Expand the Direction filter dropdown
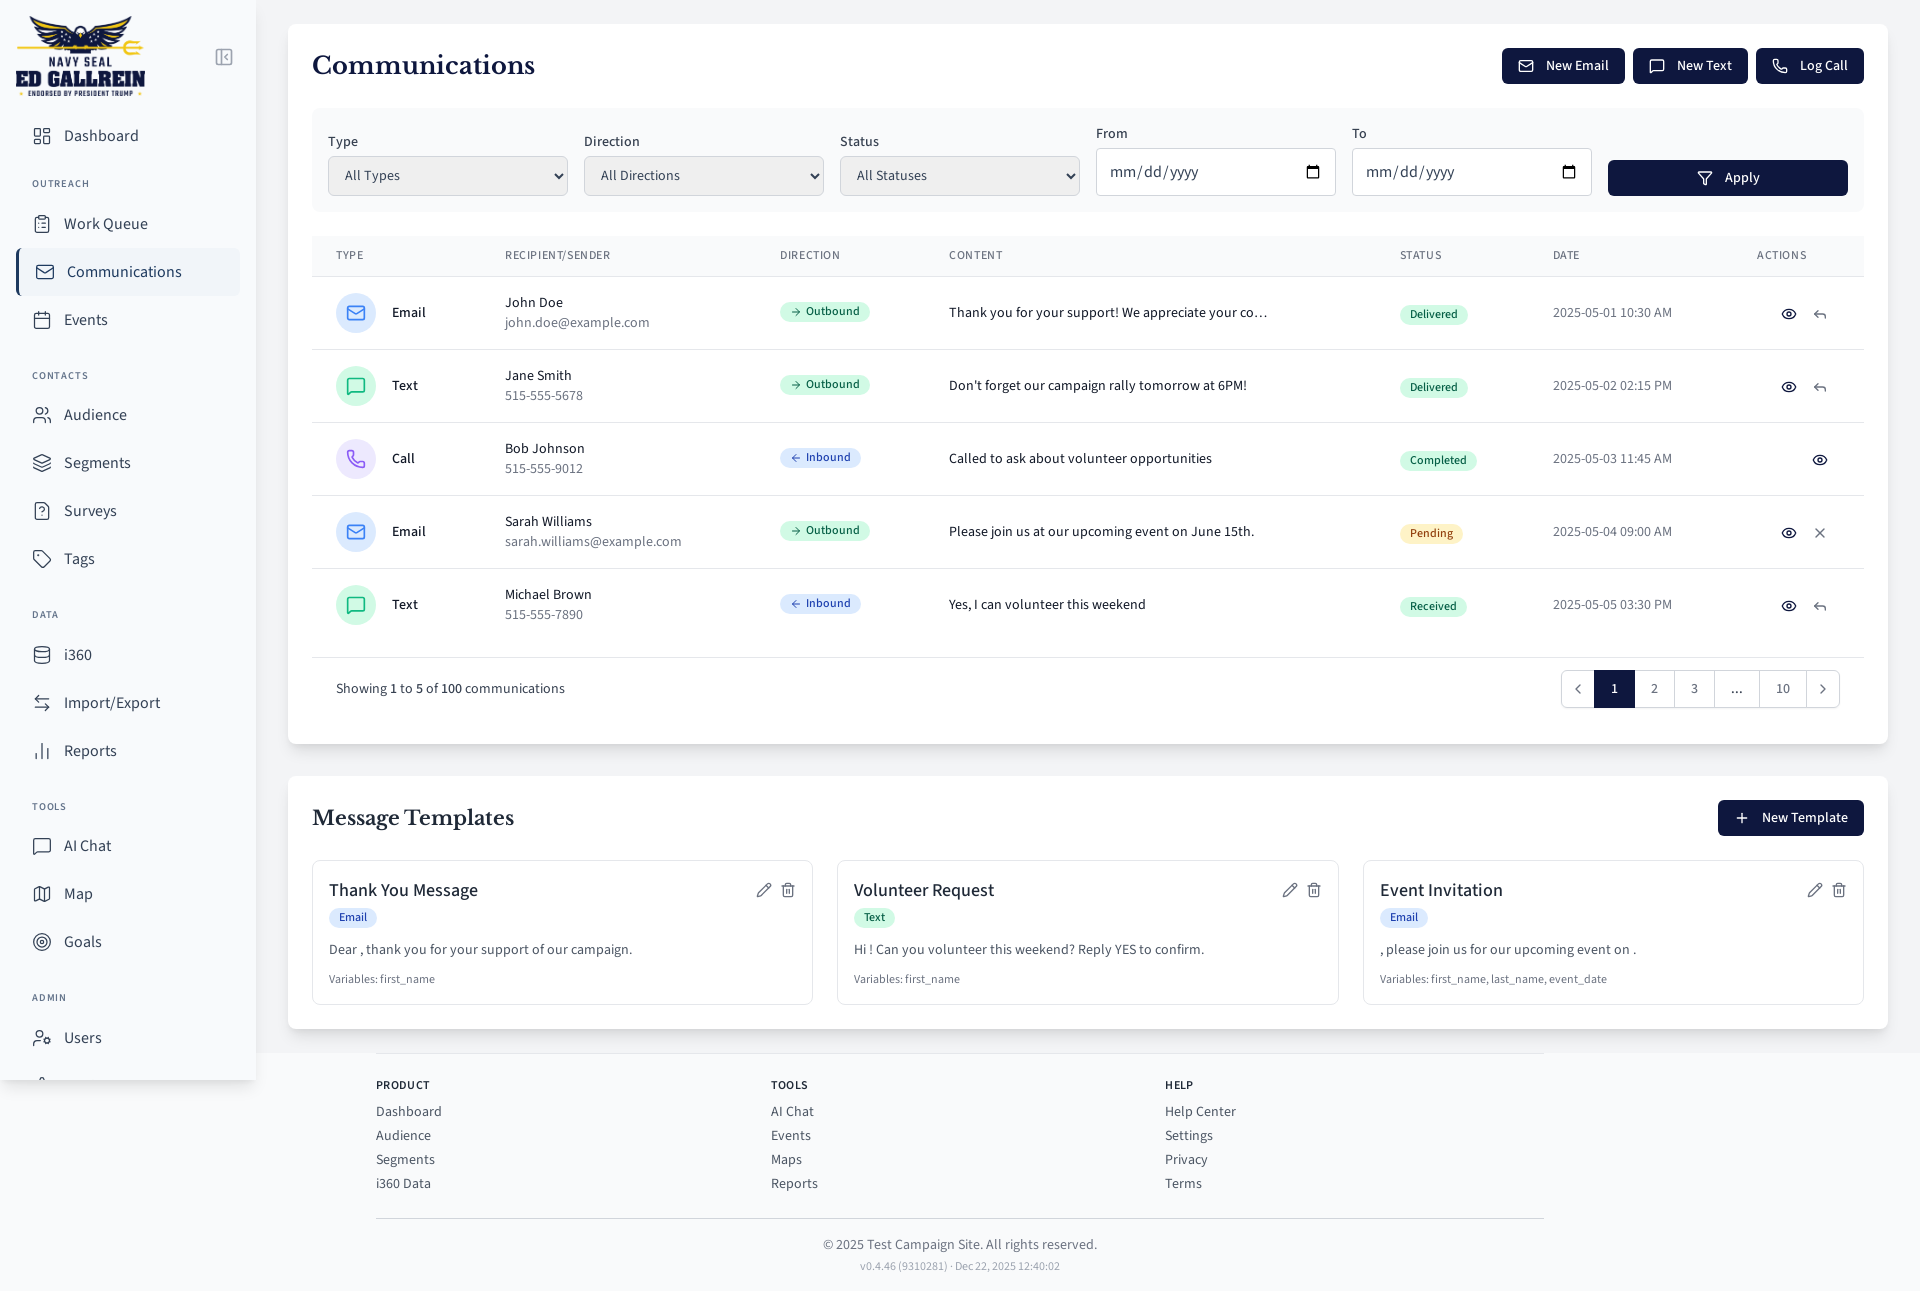The image size is (1920, 1291). pyautogui.click(x=704, y=176)
